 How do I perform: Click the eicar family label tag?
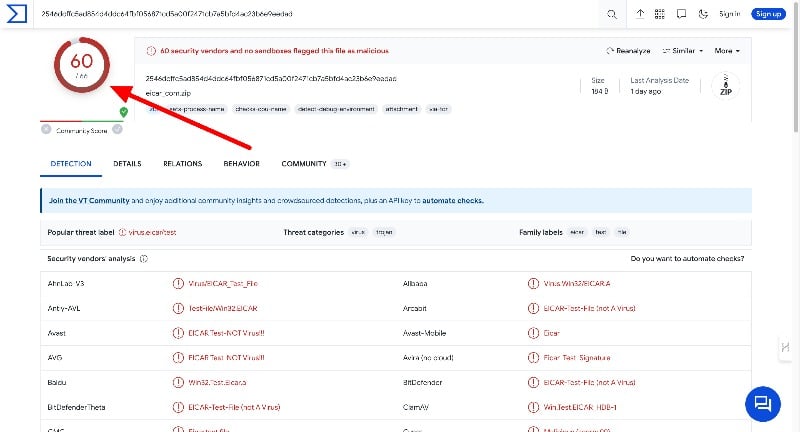pos(577,232)
